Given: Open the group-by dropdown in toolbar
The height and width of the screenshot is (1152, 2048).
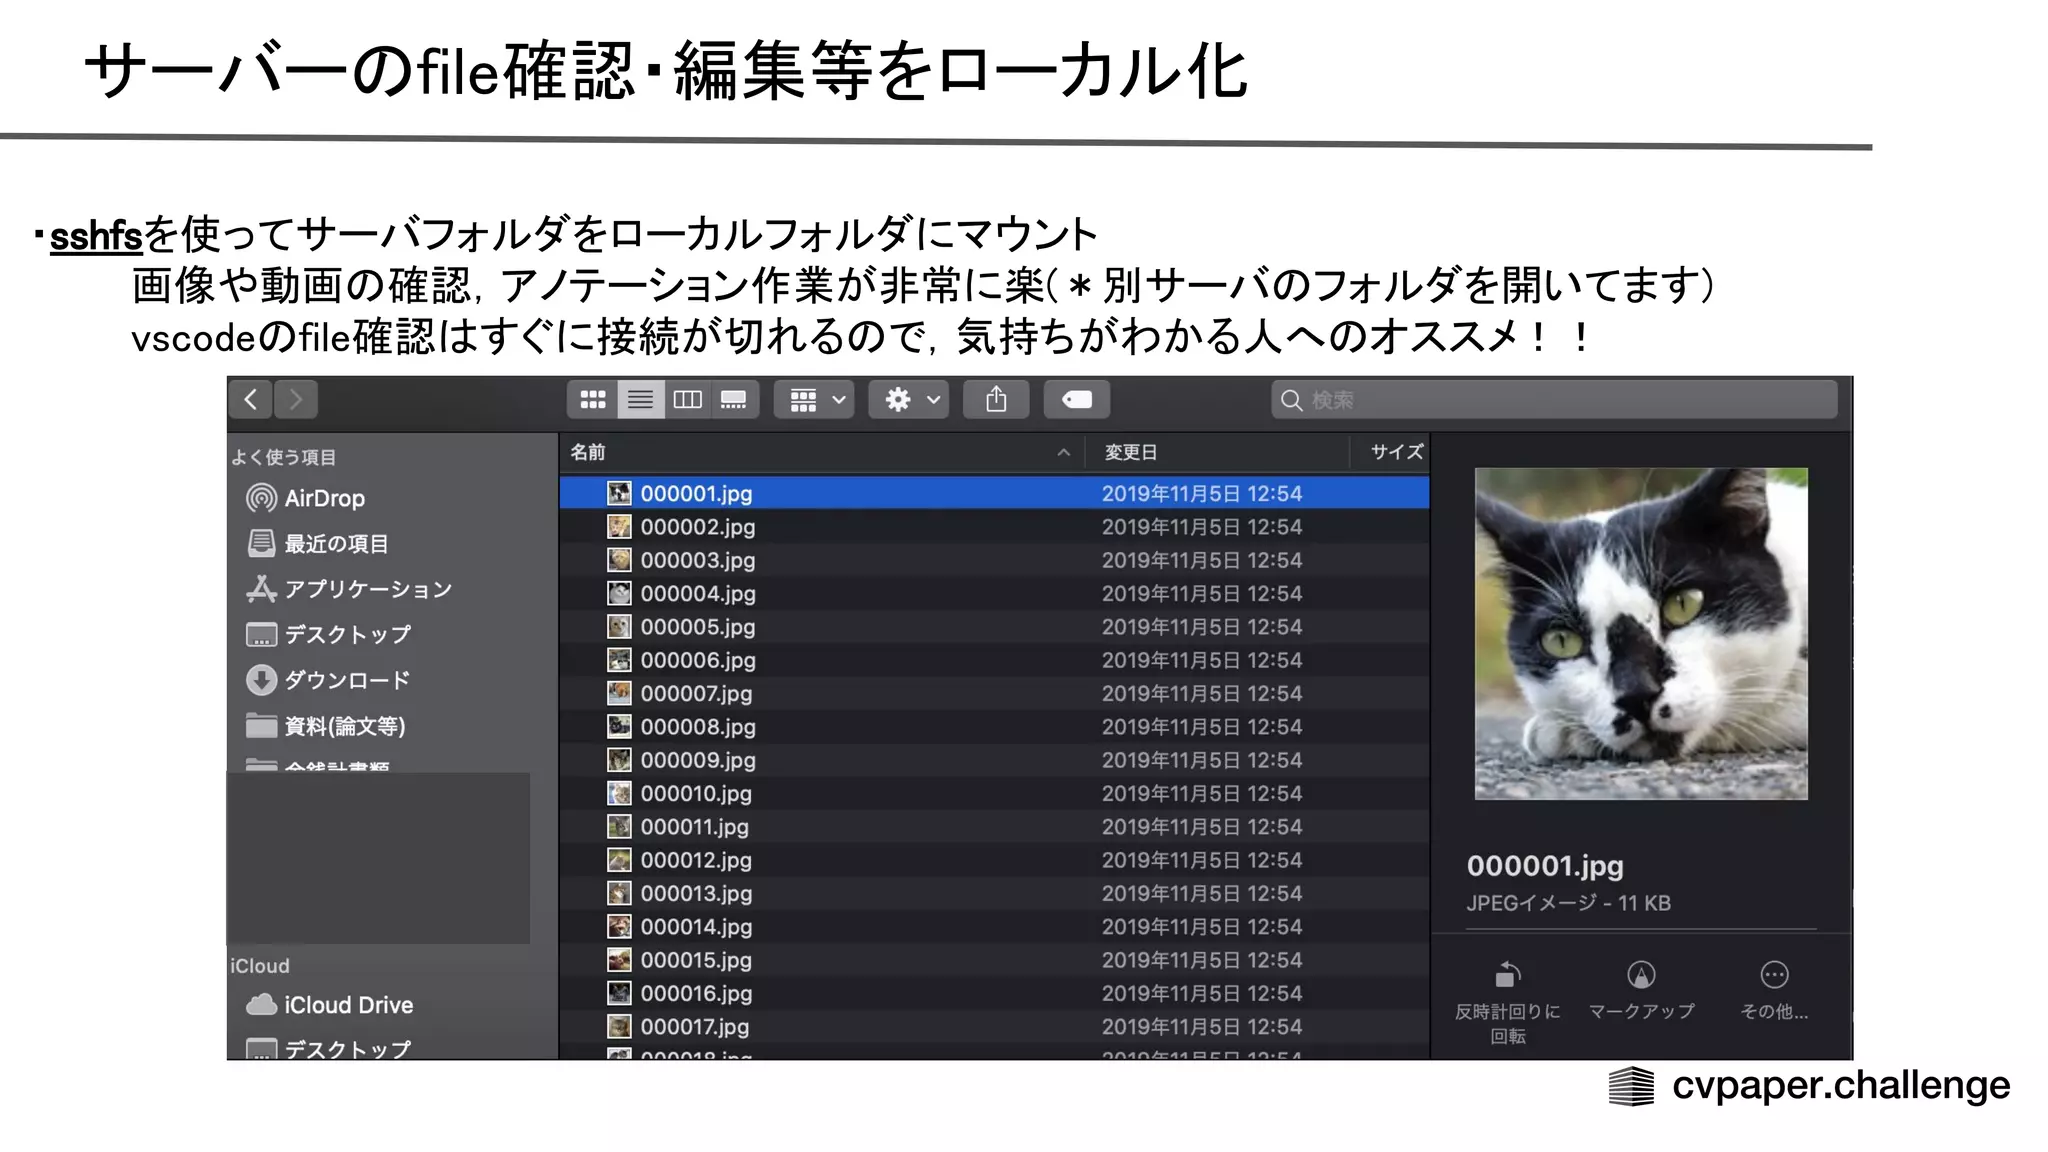Looking at the screenshot, I should (815, 400).
